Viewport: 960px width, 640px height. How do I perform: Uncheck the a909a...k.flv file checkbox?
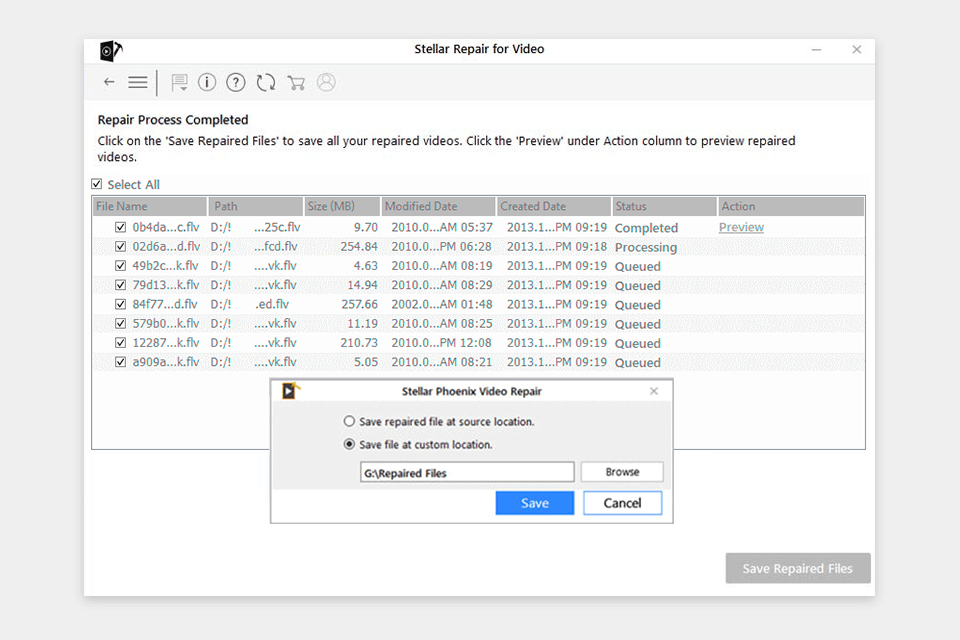120,362
